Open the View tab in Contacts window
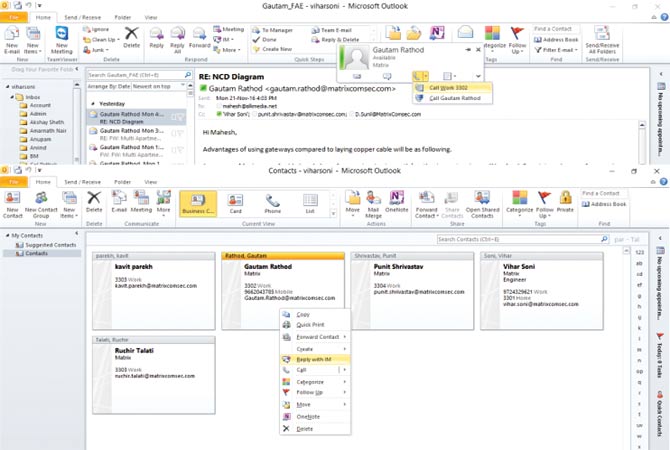This screenshot has height=450, width=670. coord(150,182)
